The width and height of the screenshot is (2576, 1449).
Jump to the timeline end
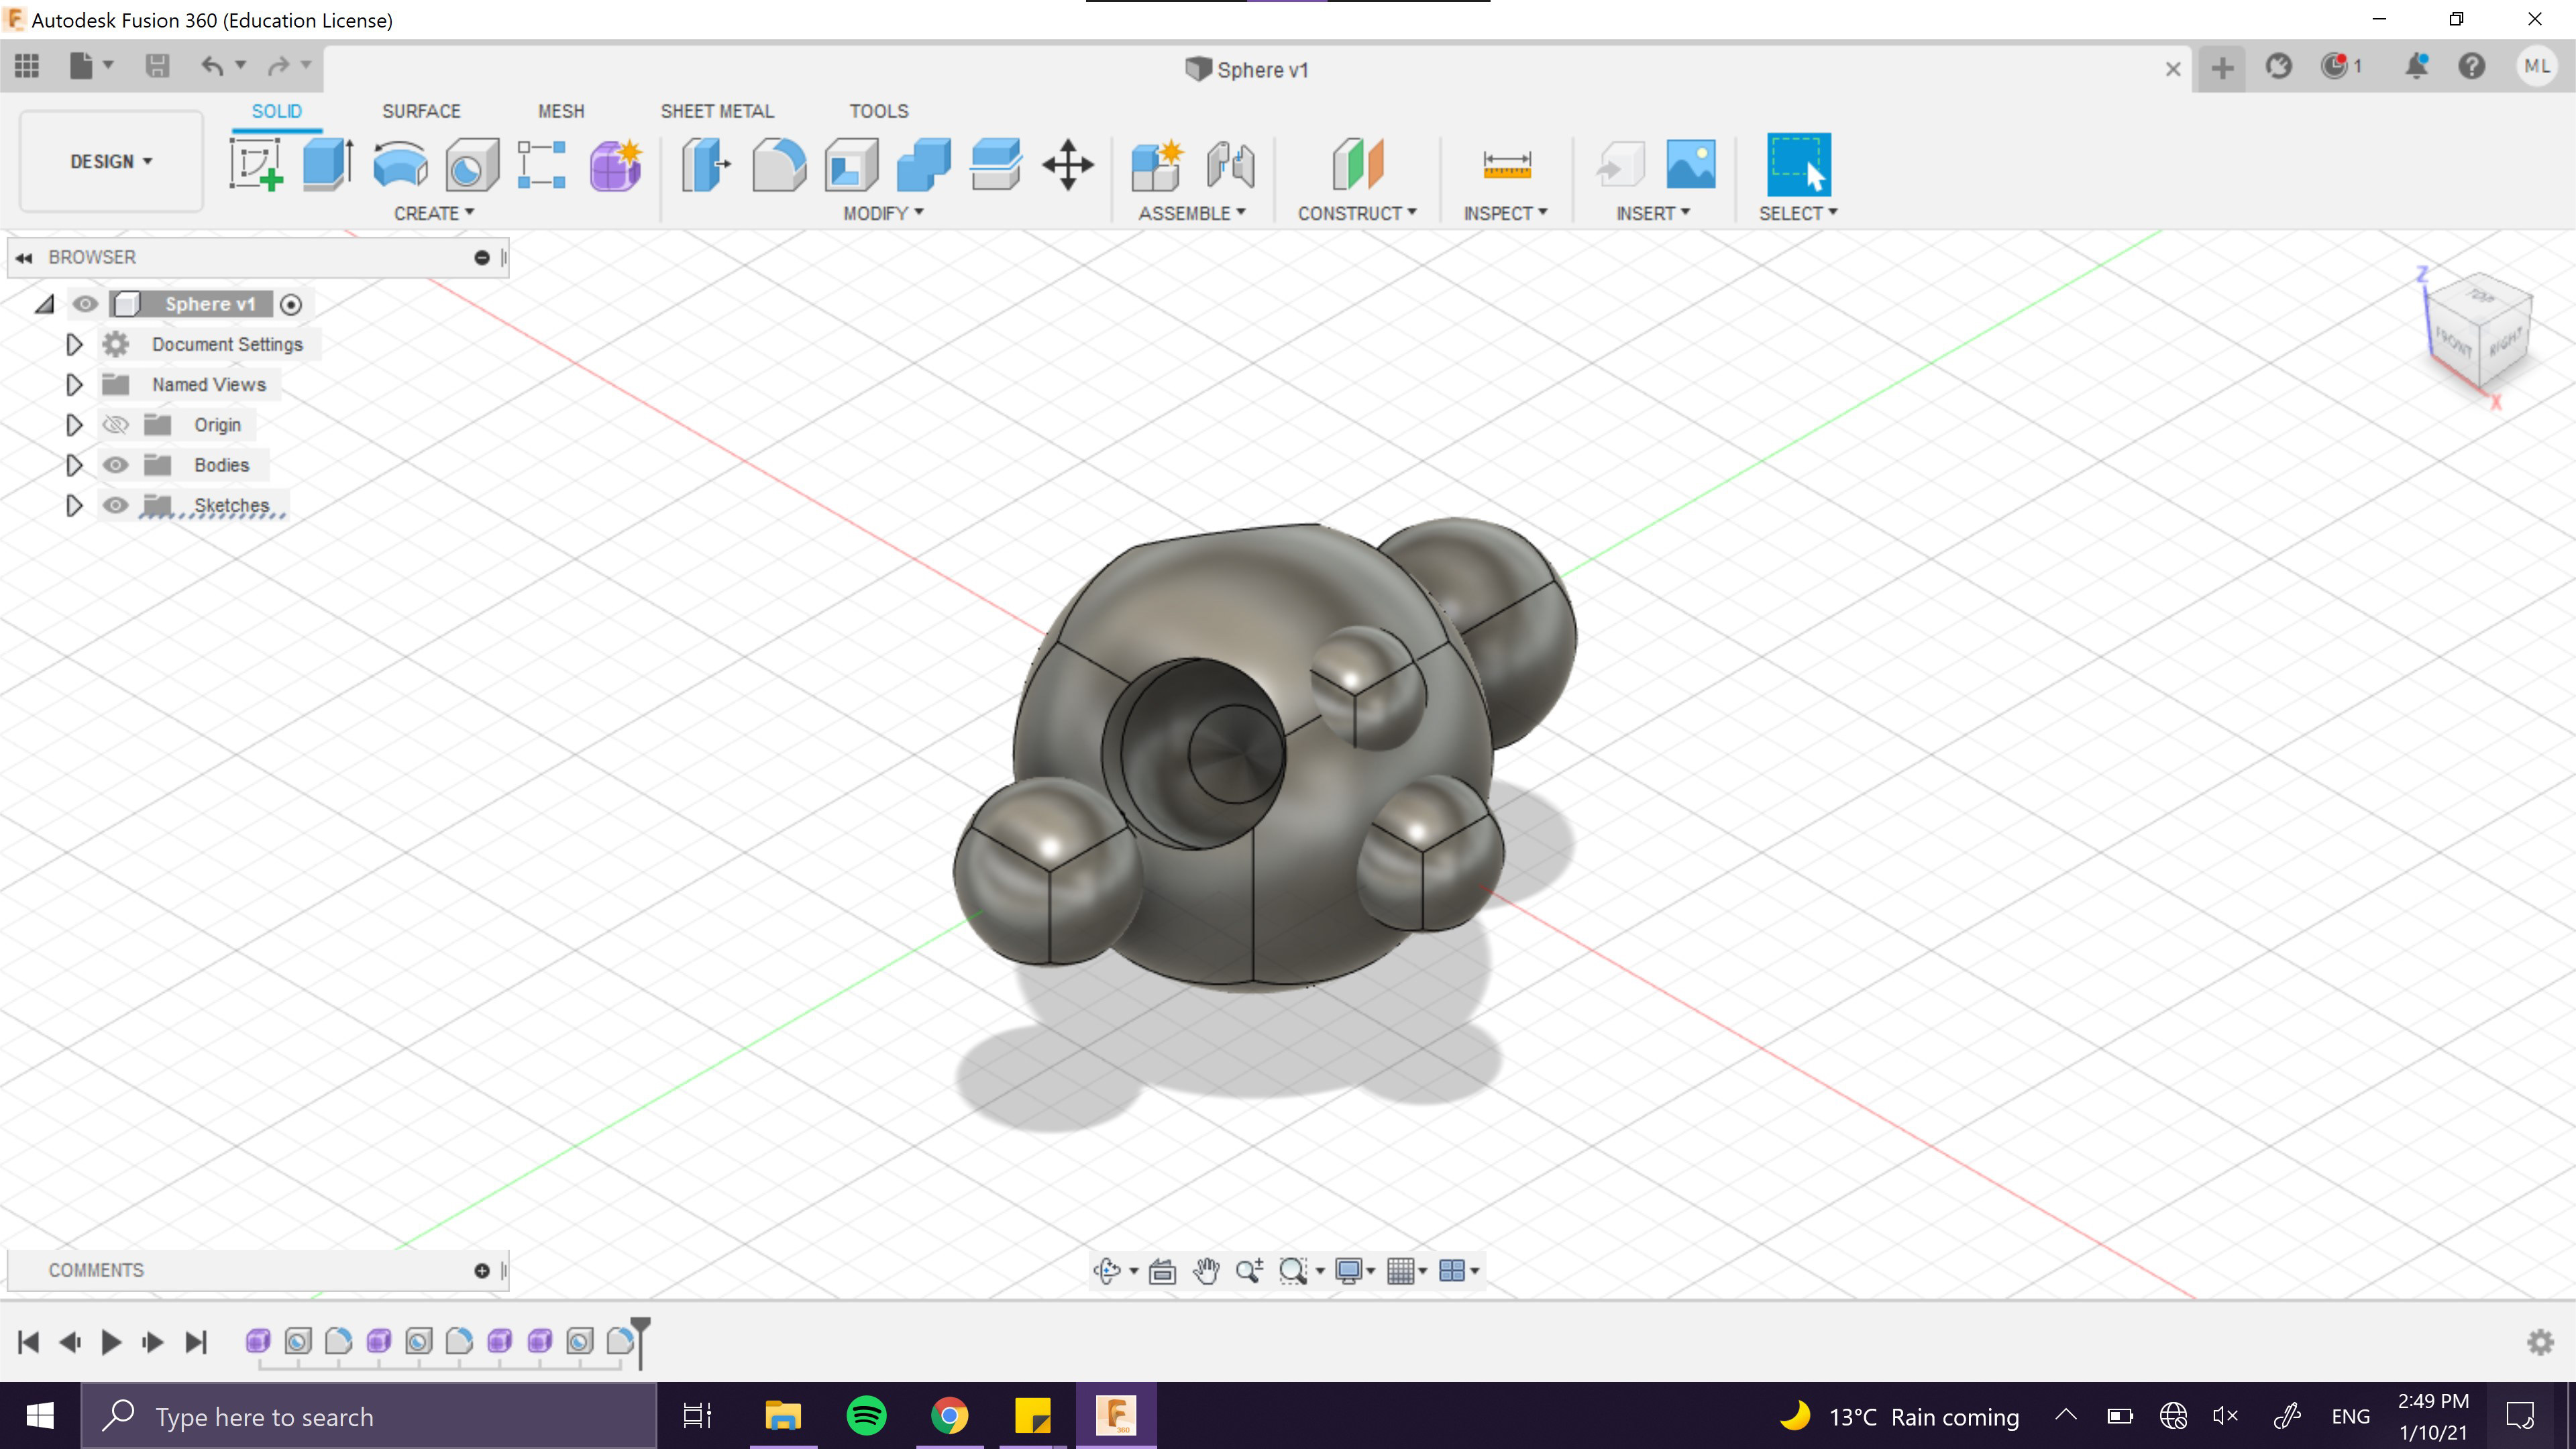196,1341
